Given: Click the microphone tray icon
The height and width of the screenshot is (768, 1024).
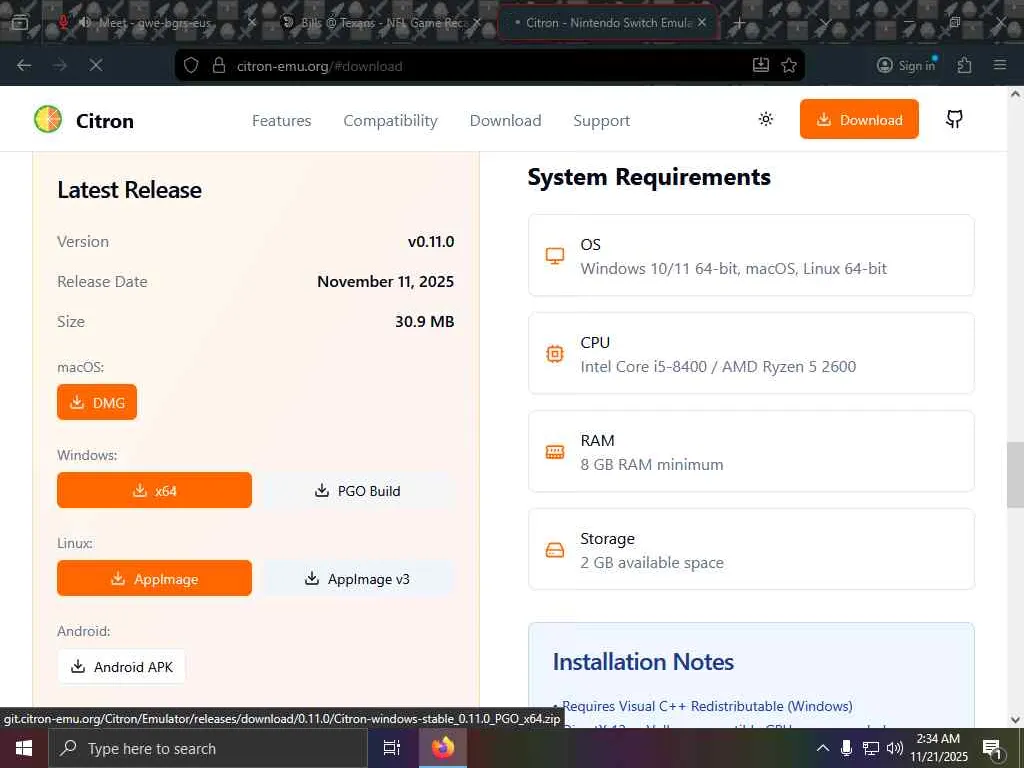Looking at the screenshot, I should (846, 748).
